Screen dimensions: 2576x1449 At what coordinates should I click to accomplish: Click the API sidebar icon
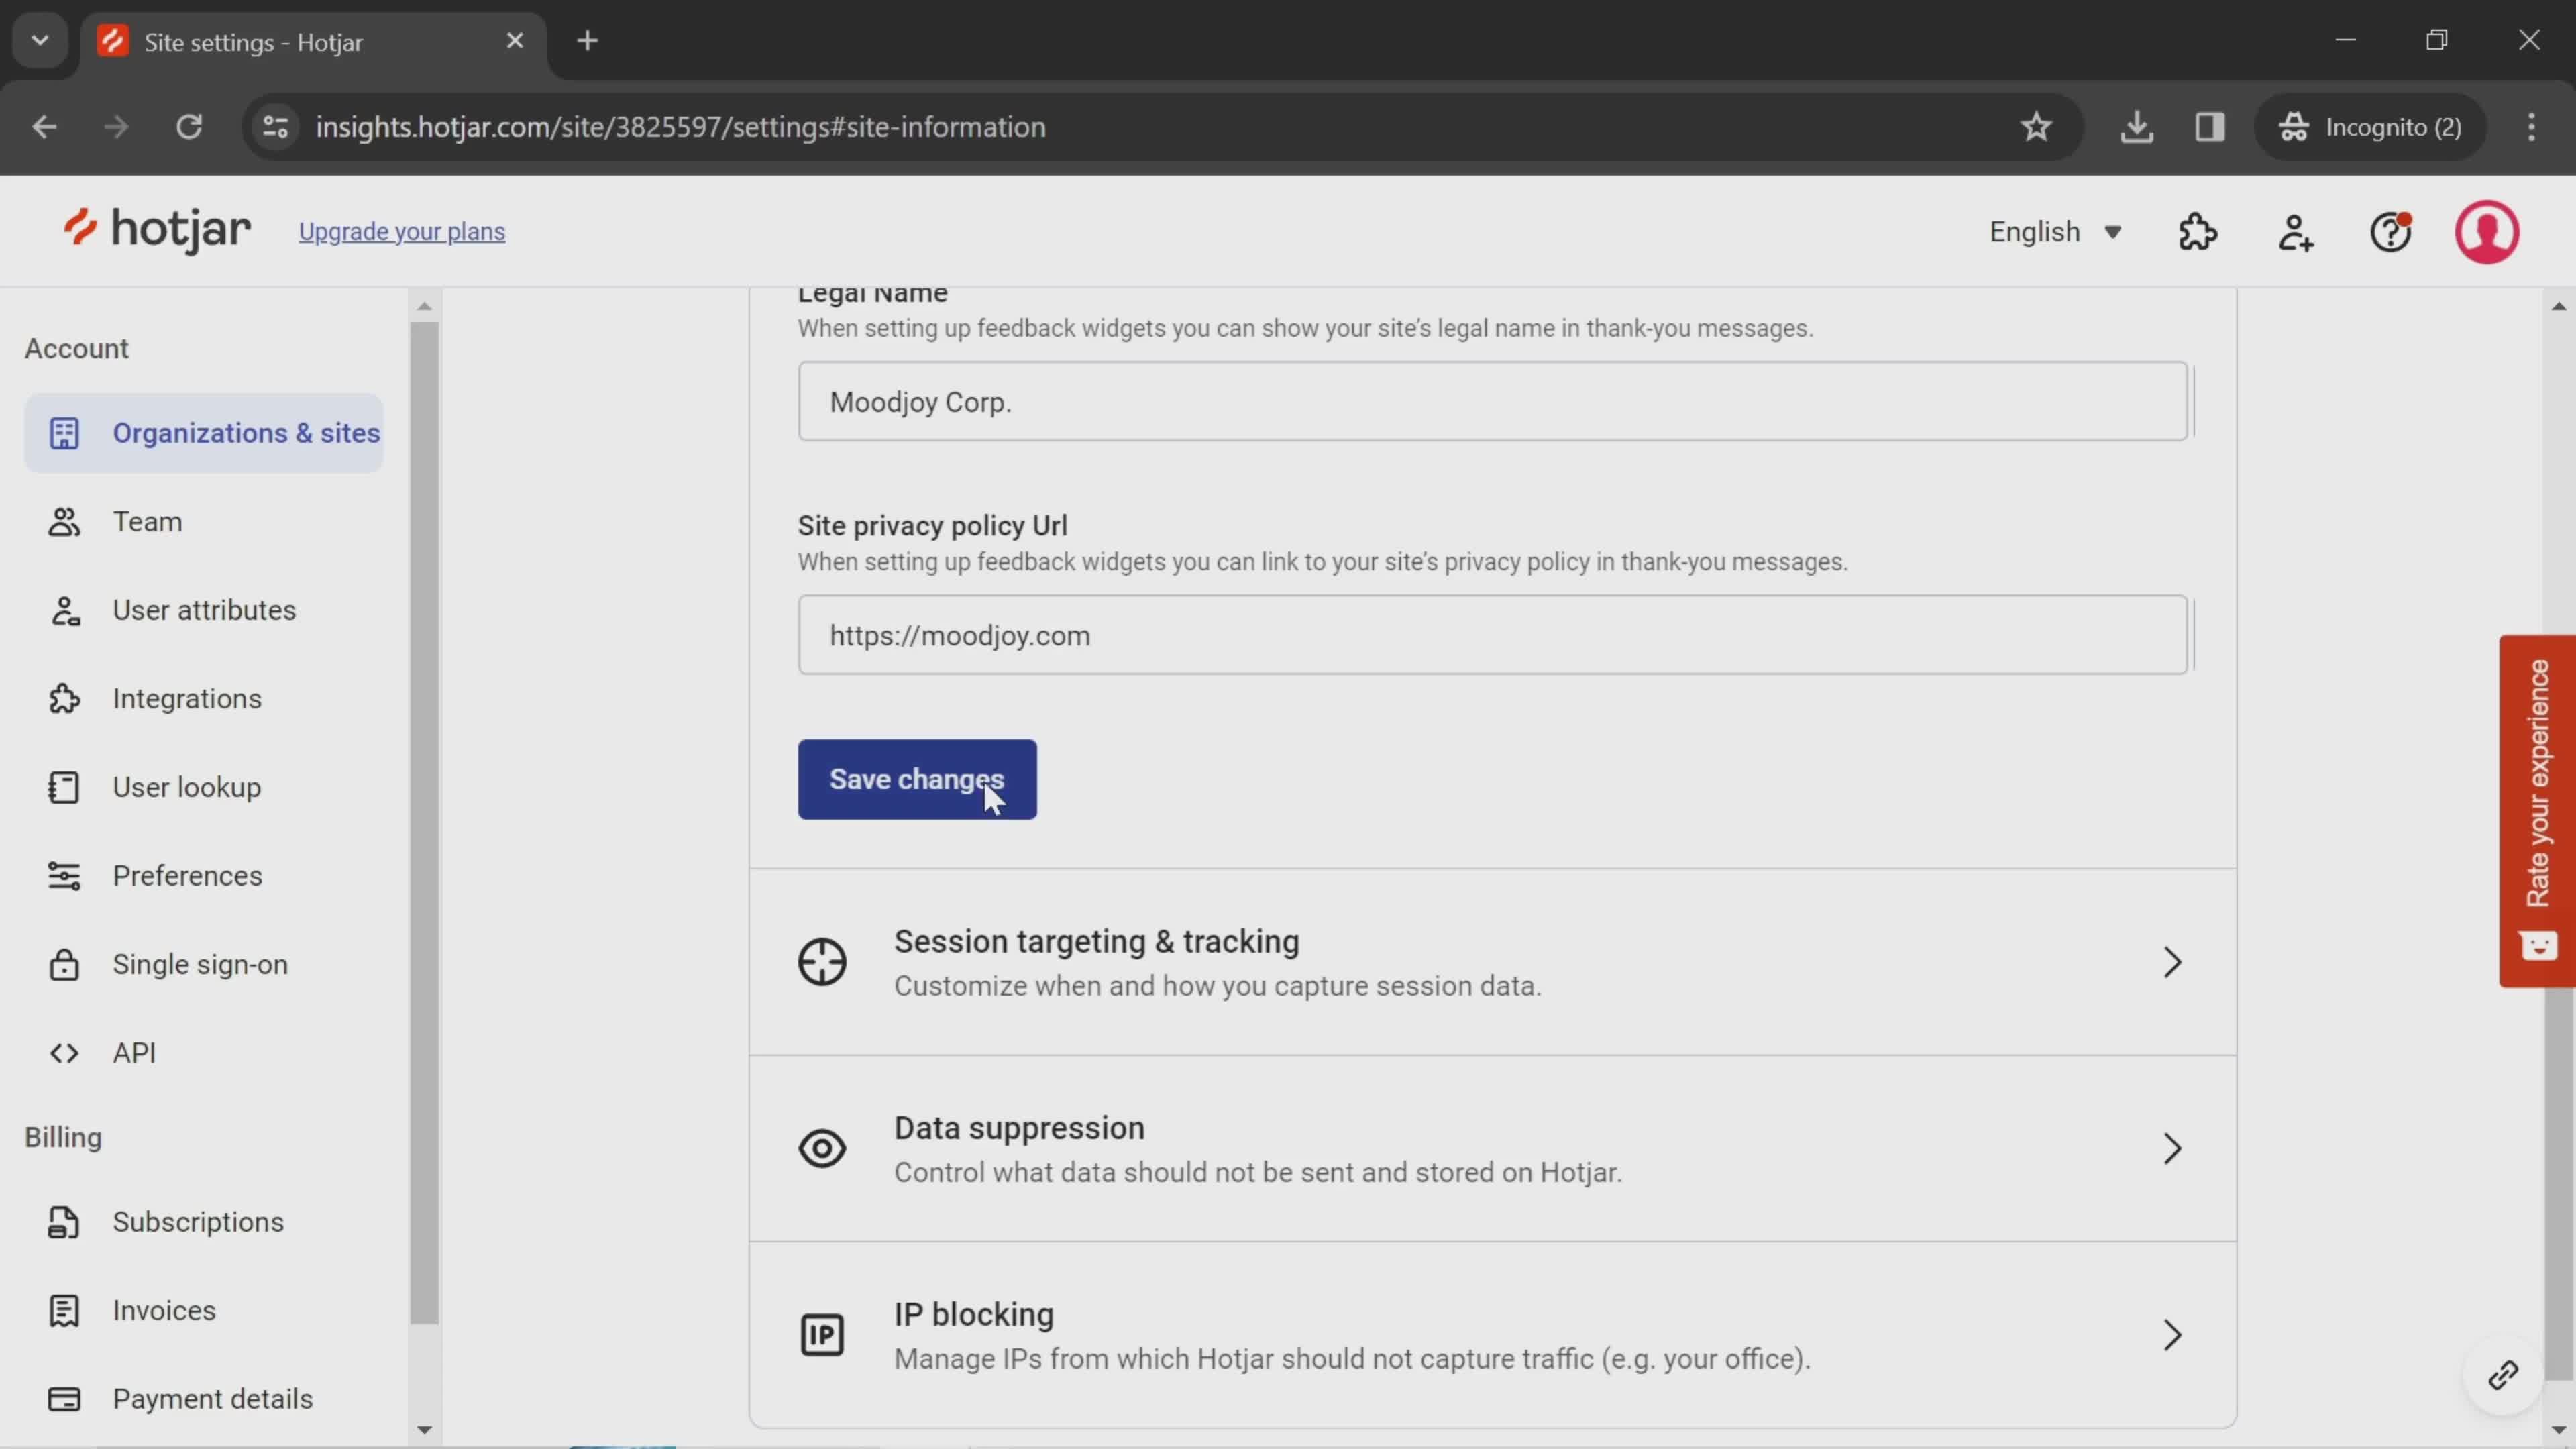click(60, 1051)
